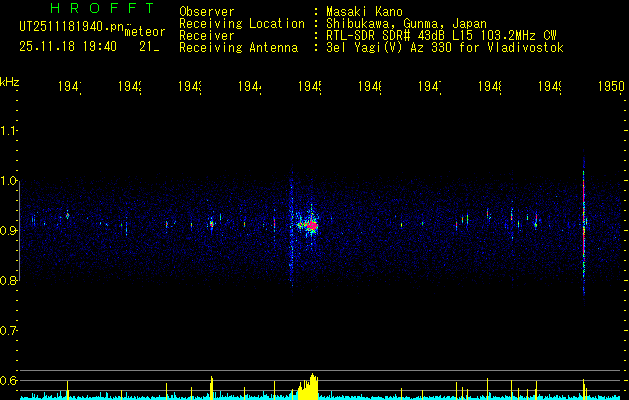Click the 'Receiver' field label
The image size is (629, 400).
pyautogui.click(x=207, y=36)
